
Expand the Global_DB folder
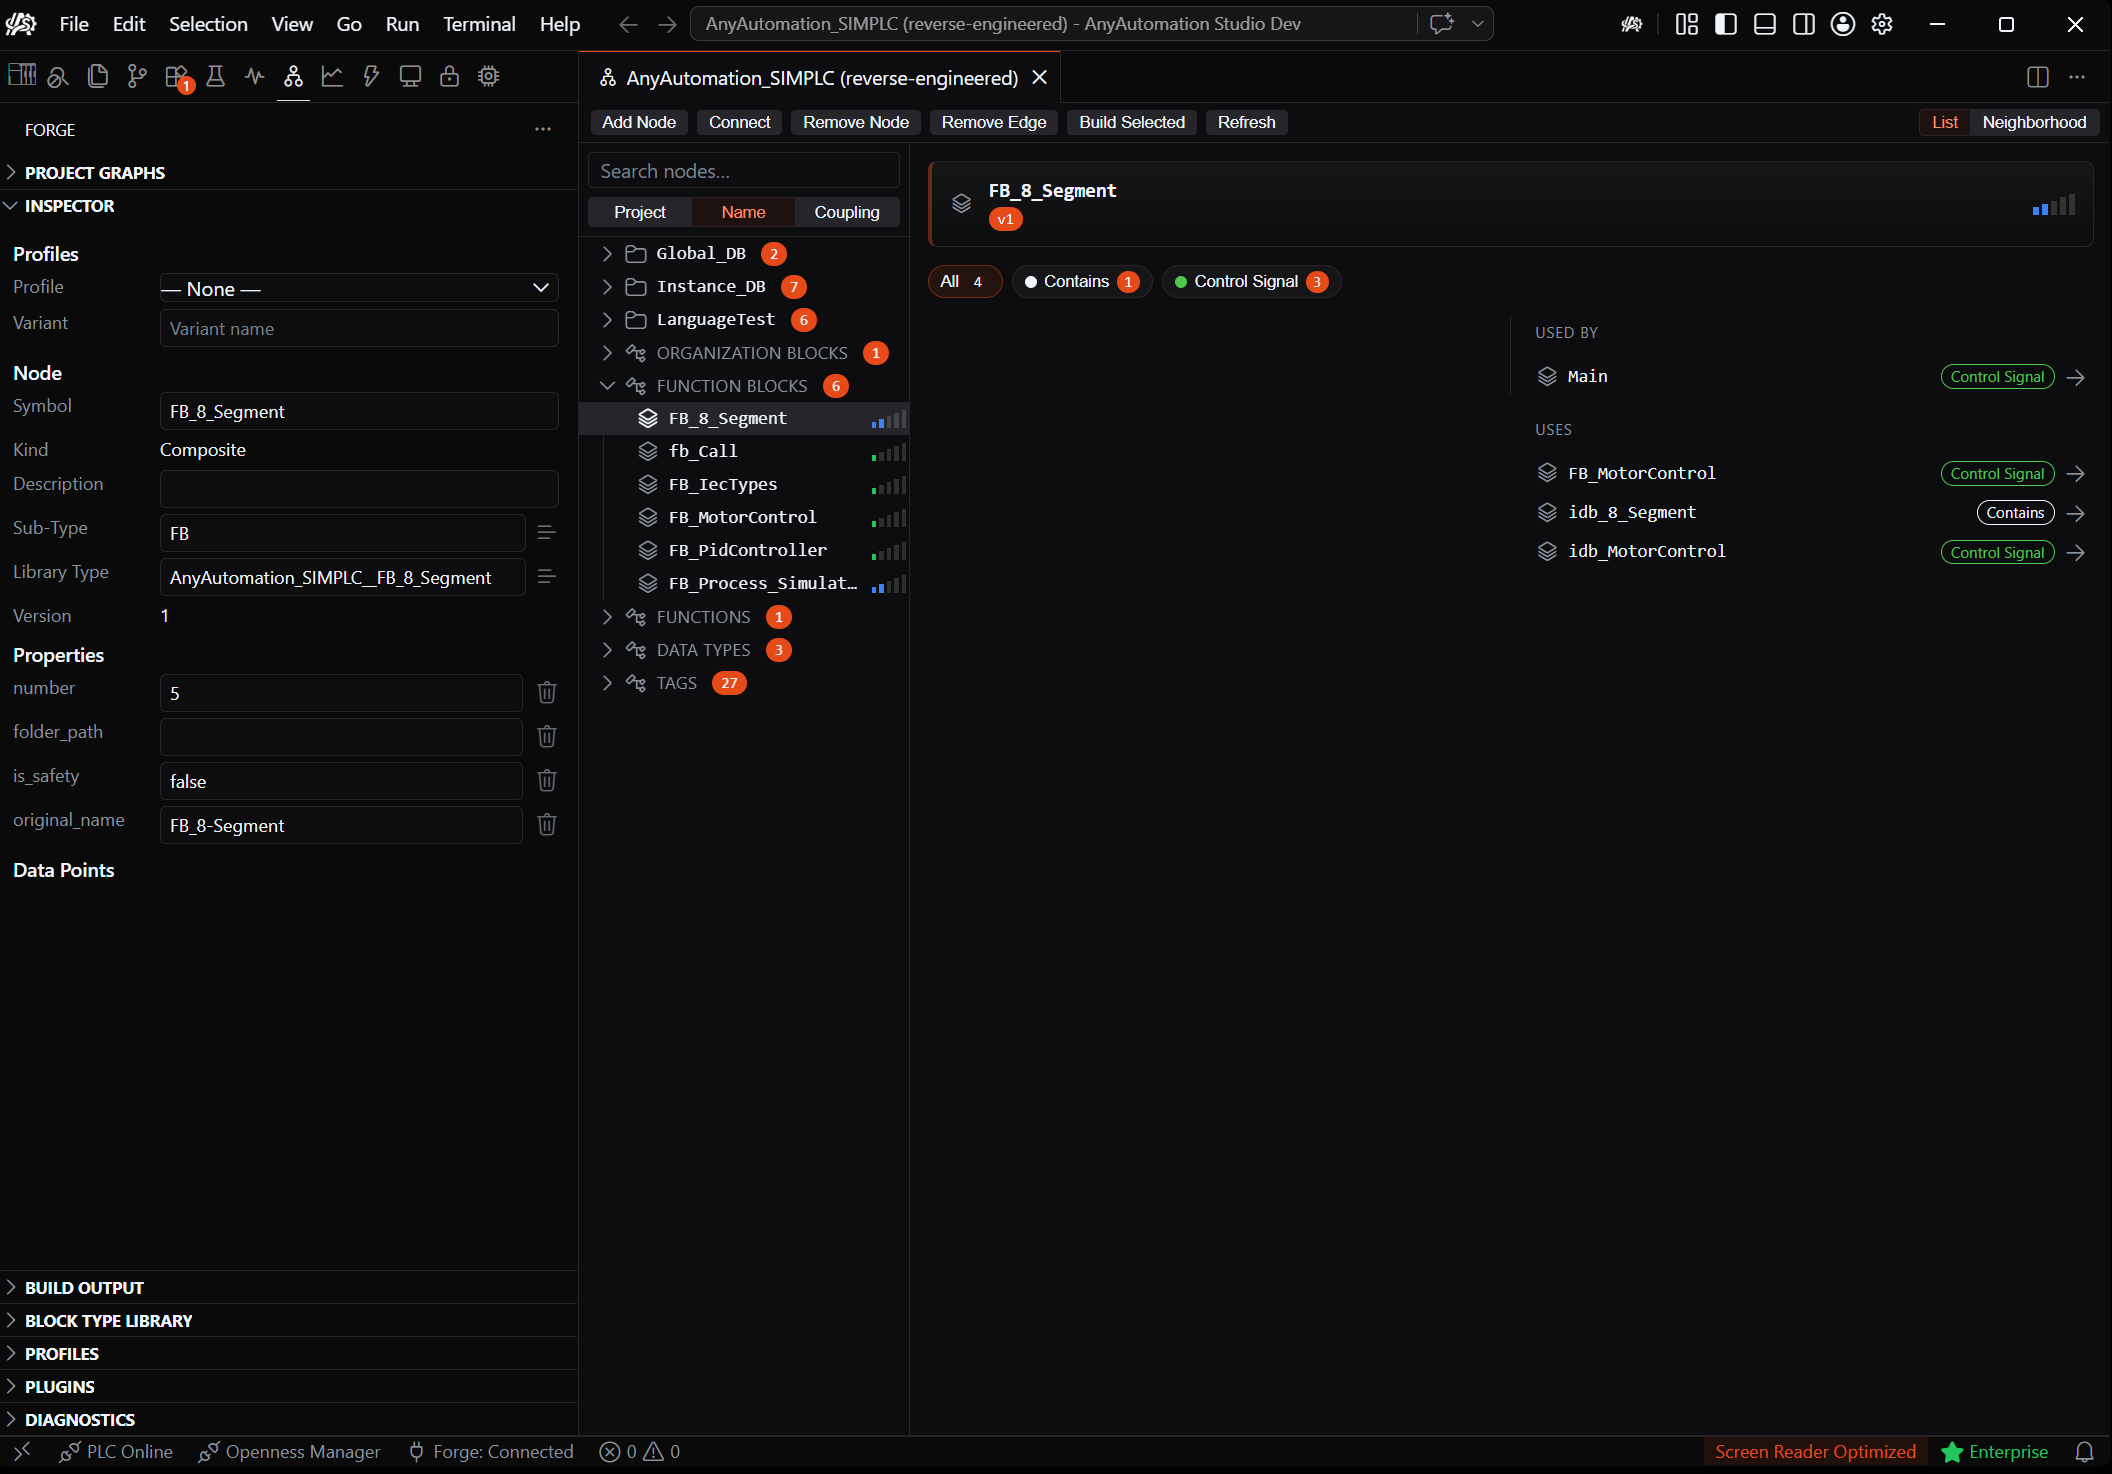pyautogui.click(x=607, y=254)
